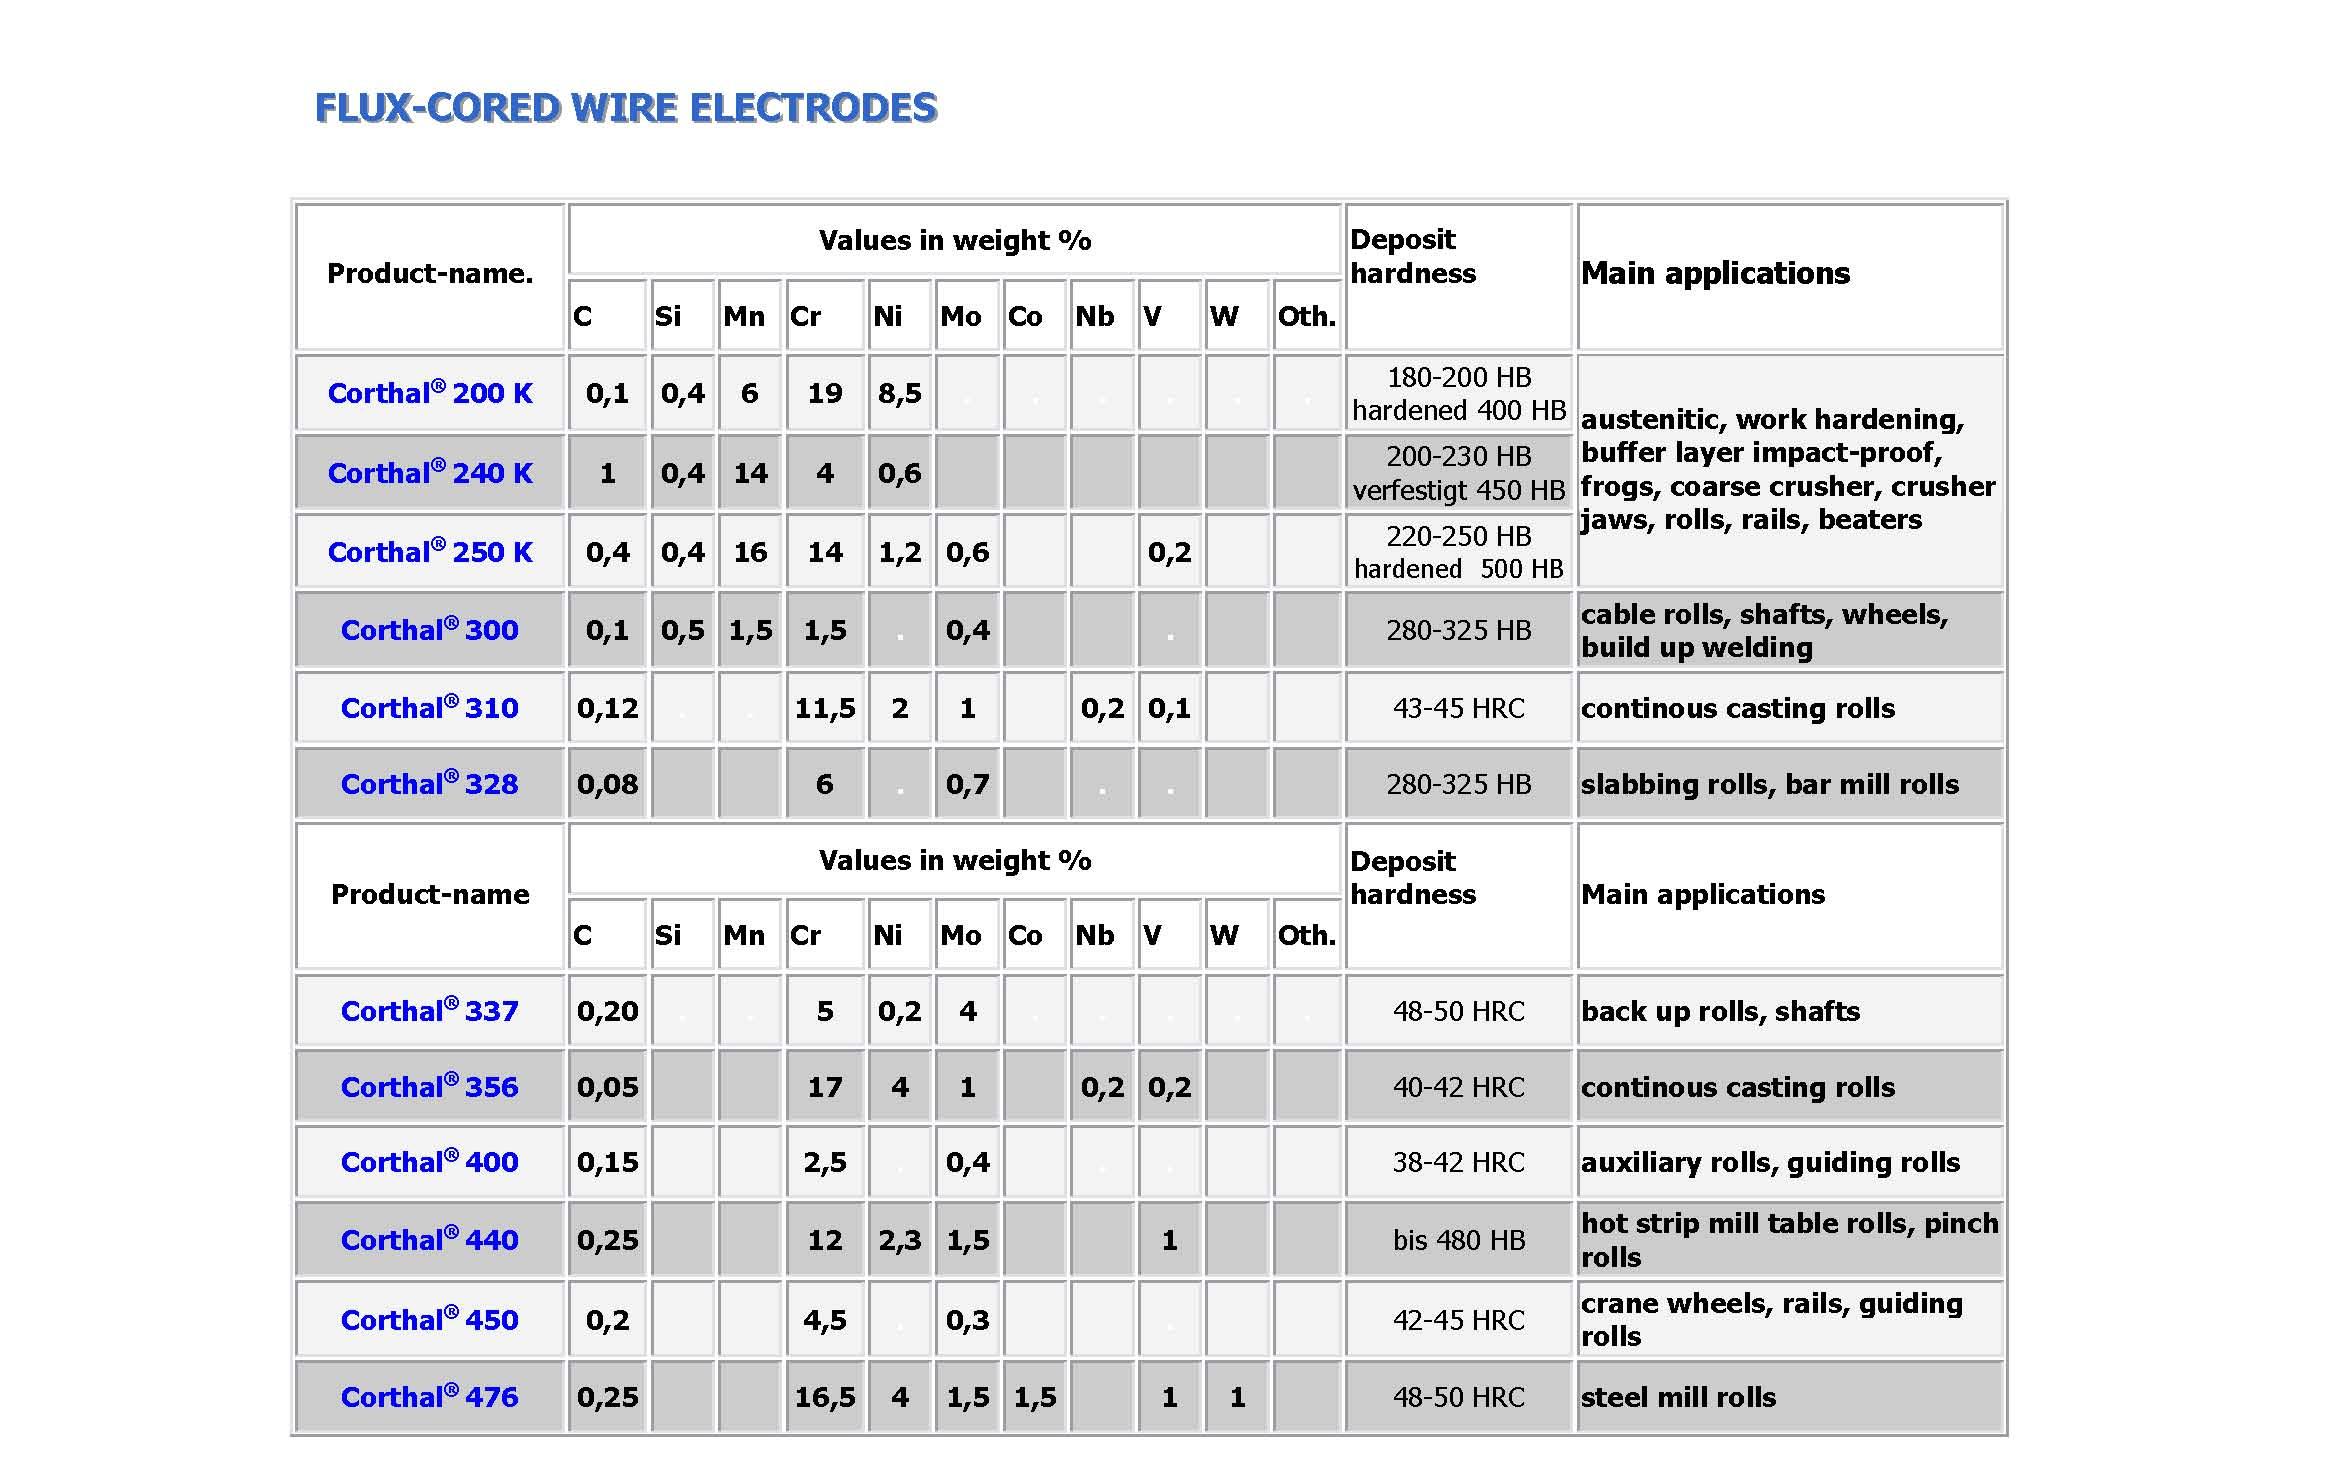This screenshot has width=2337, height=1471.
Task: Click the Ni value 8,5 for Corthal 200 K
Action: tap(900, 393)
